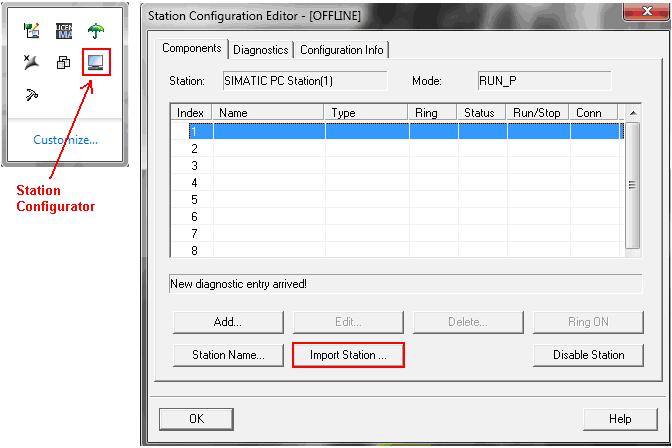Screen dimensions: 672x448
Task: Click the network computer tray icon
Action: pos(32,30)
